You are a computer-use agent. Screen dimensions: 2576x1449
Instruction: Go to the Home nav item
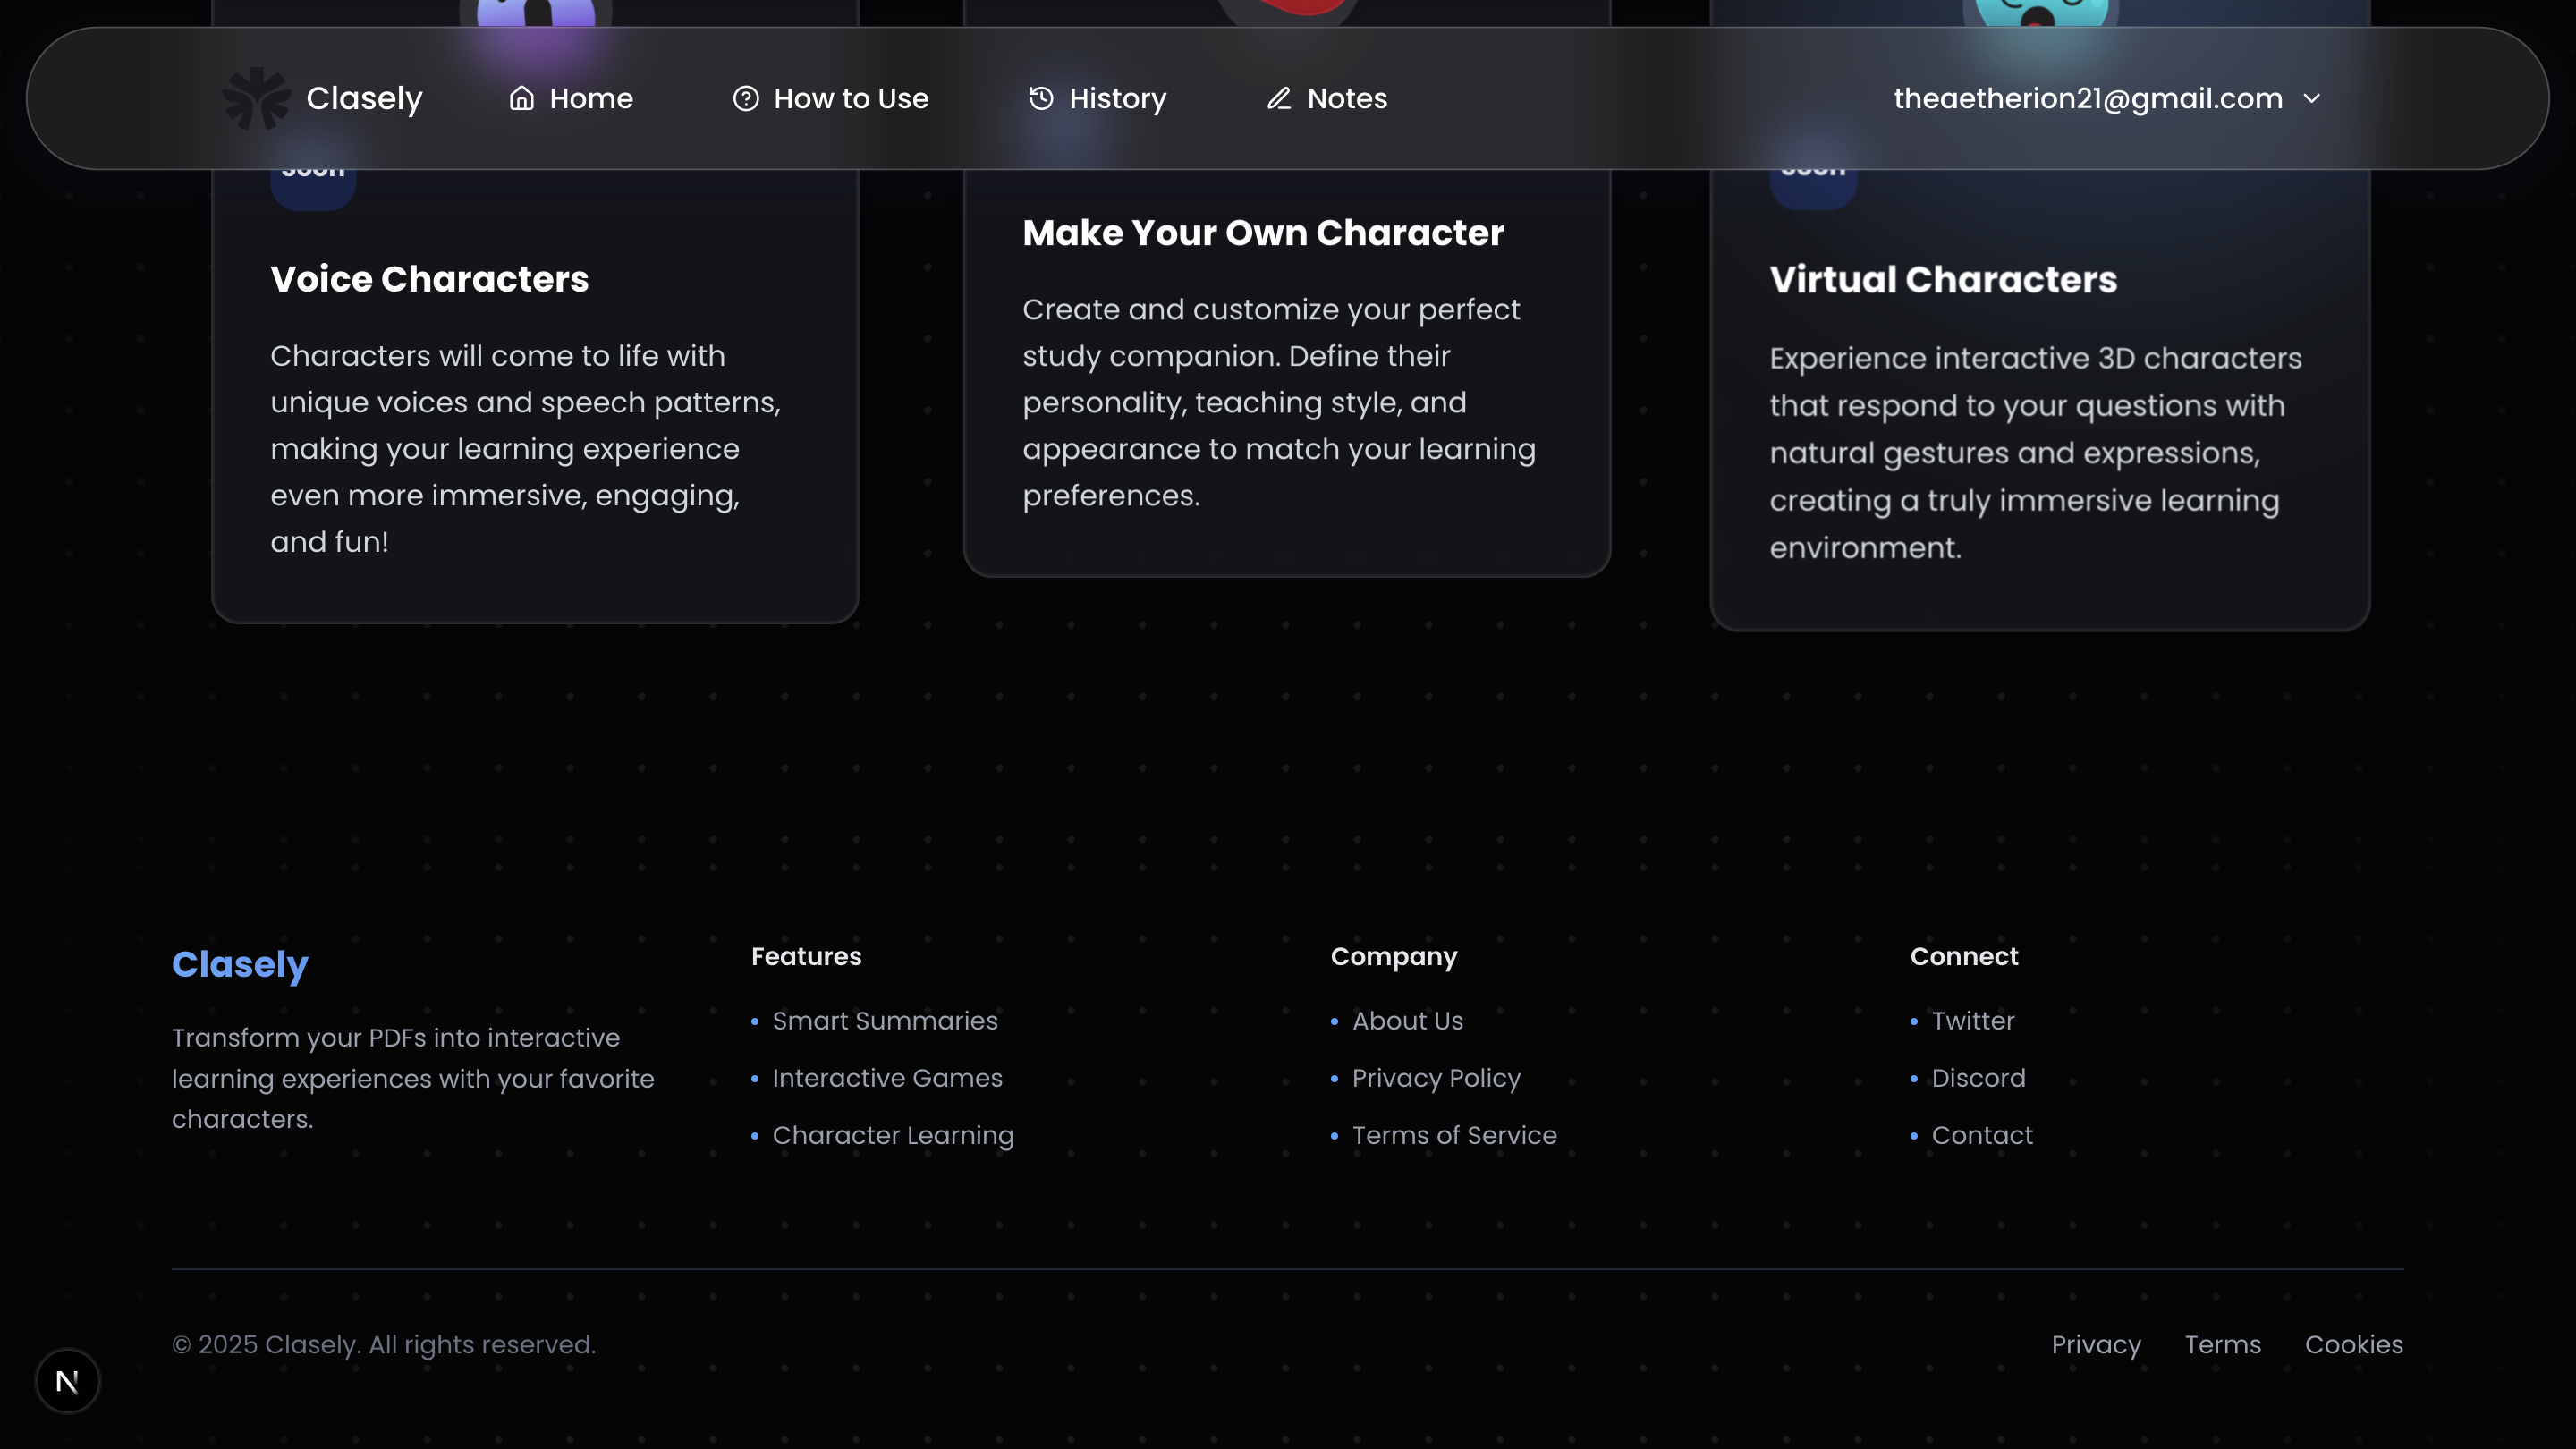[x=571, y=98]
